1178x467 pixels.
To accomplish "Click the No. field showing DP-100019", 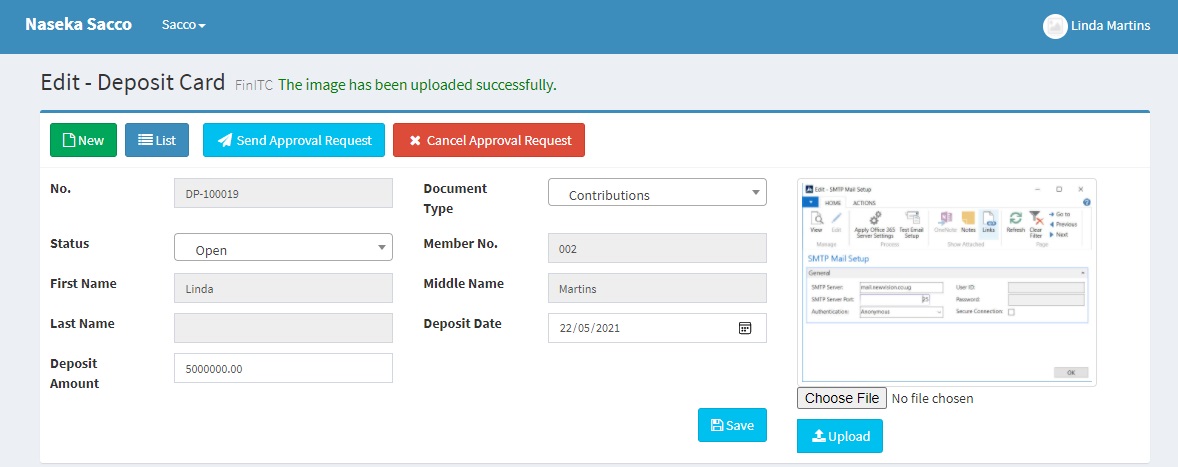I will coord(283,193).
